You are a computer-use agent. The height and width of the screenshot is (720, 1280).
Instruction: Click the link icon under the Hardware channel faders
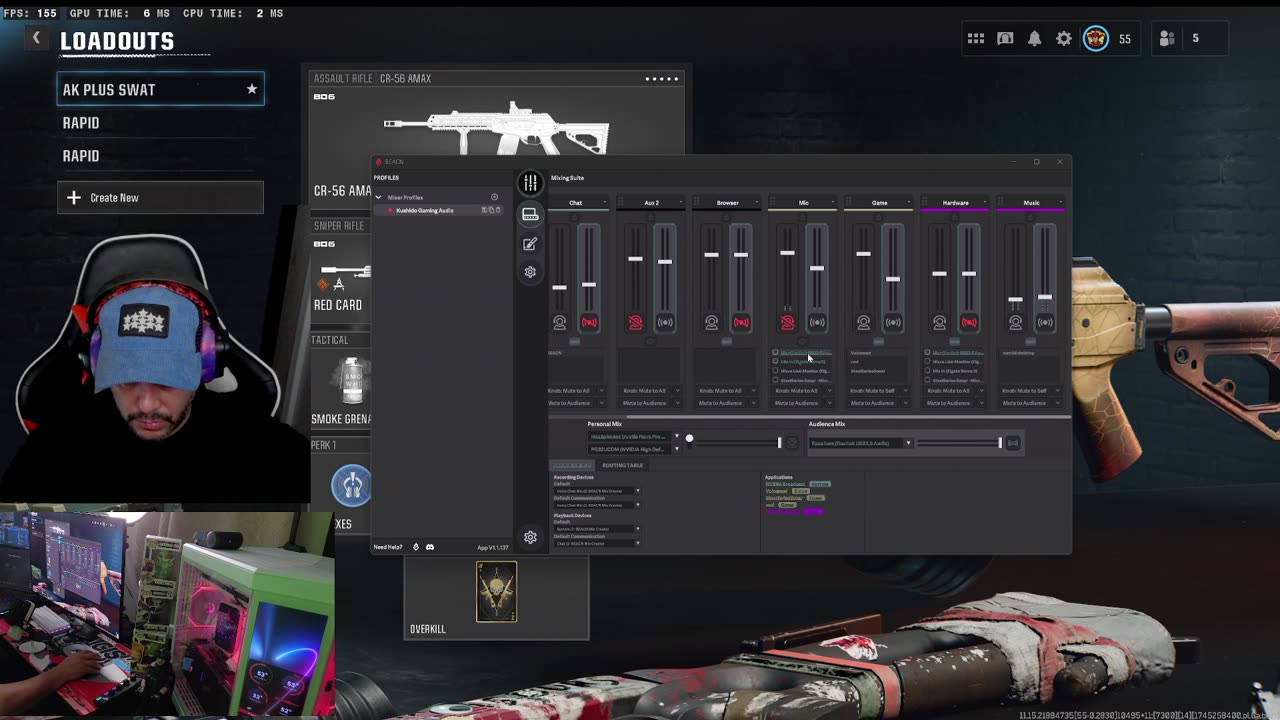(954, 341)
